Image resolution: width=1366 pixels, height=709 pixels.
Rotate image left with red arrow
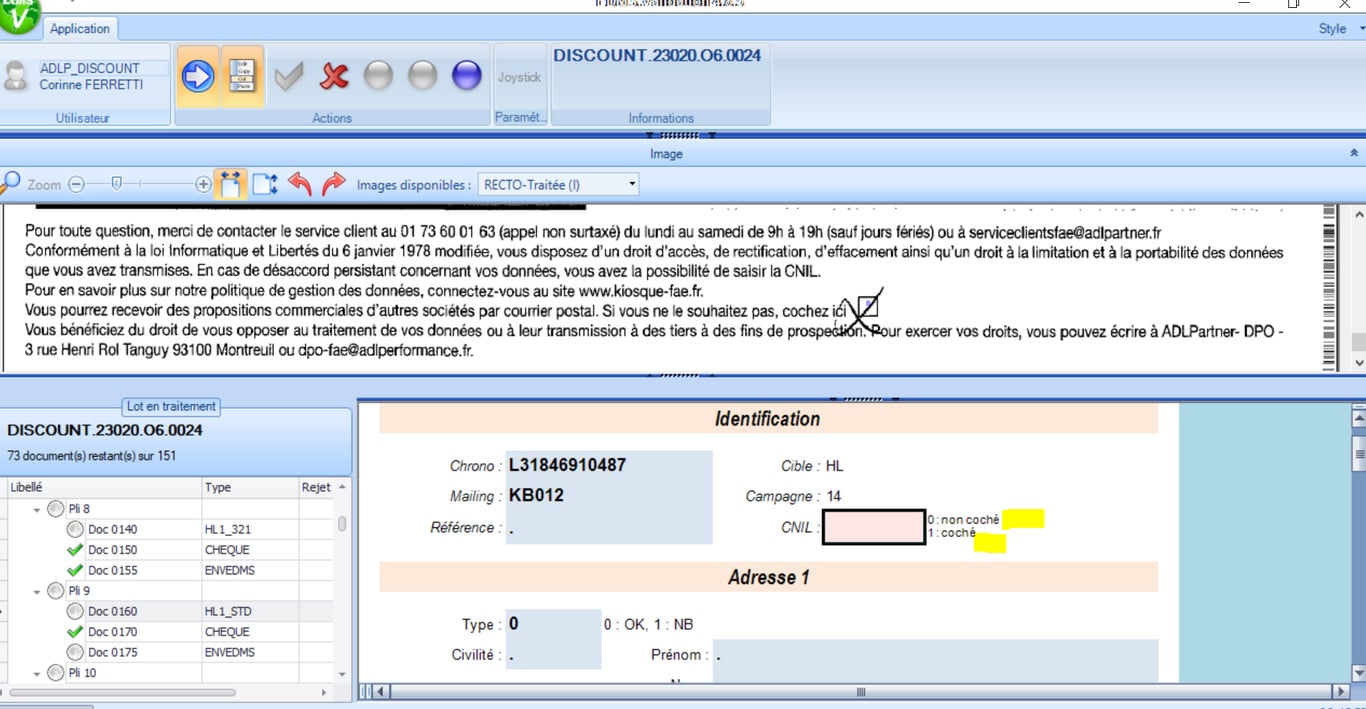pos(299,183)
